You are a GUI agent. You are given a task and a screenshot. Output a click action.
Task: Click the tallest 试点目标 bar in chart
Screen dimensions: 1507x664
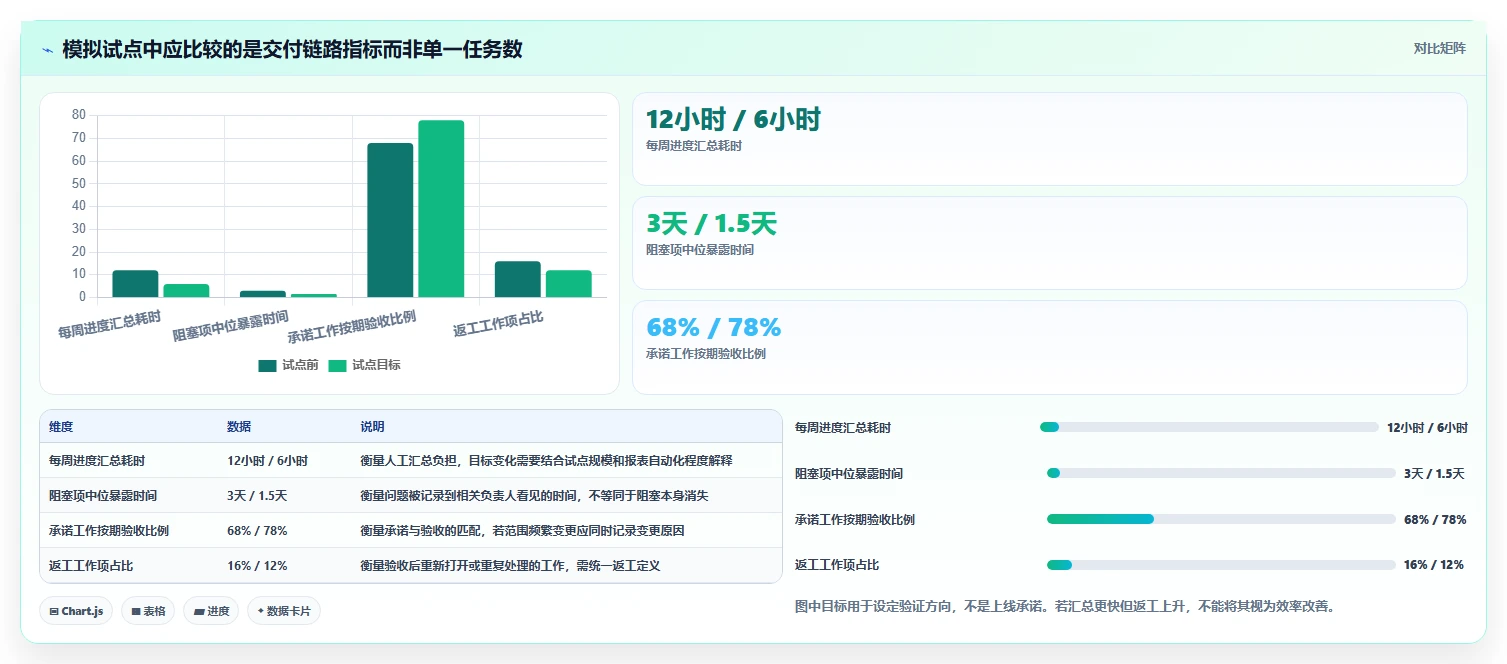click(441, 208)
